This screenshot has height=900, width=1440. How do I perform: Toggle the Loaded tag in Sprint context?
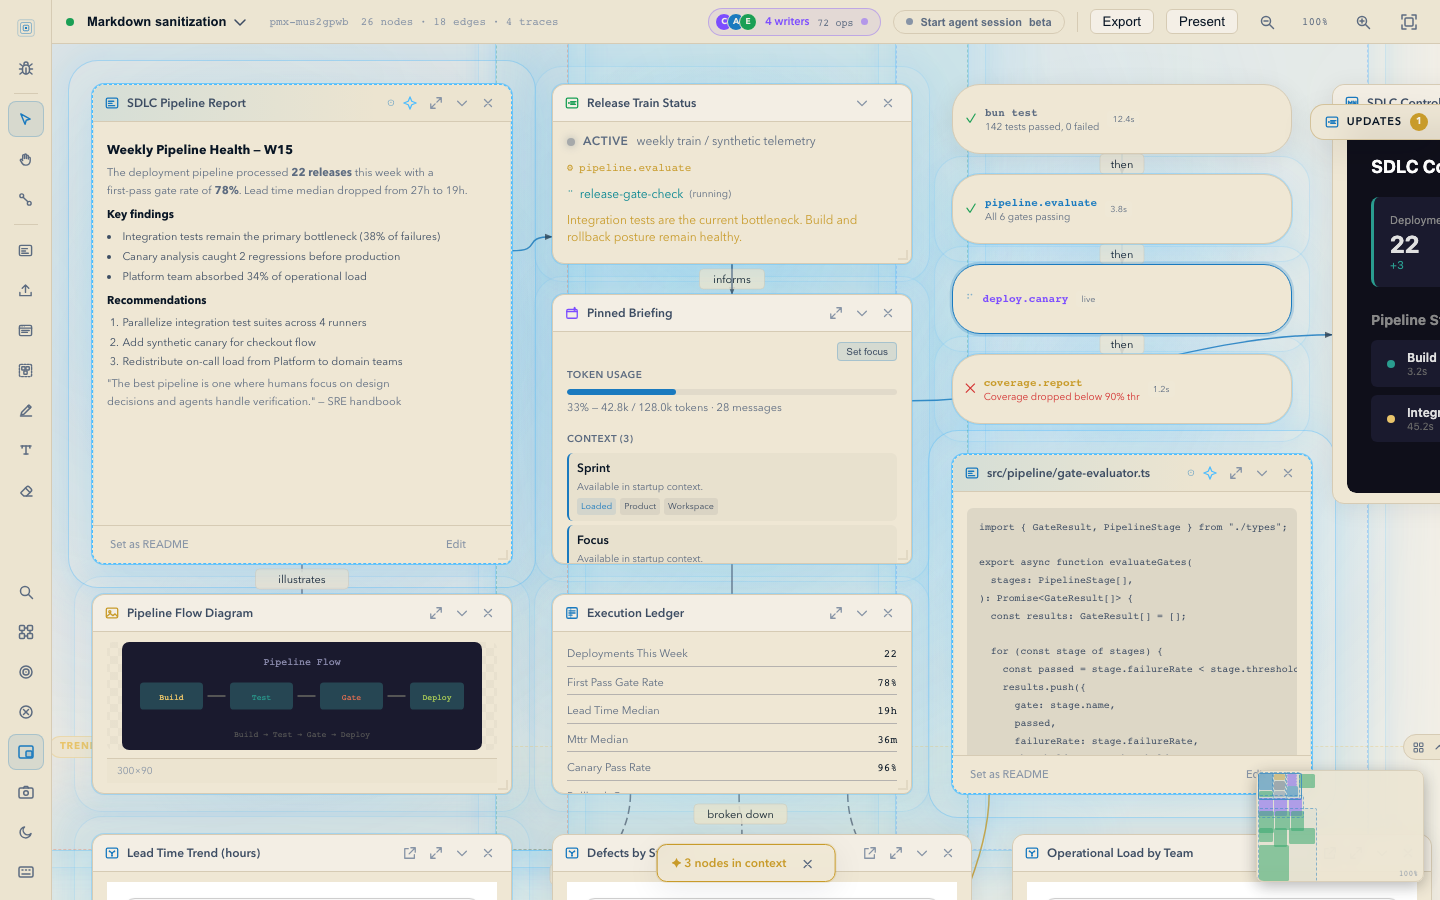(x=596, y=506)
